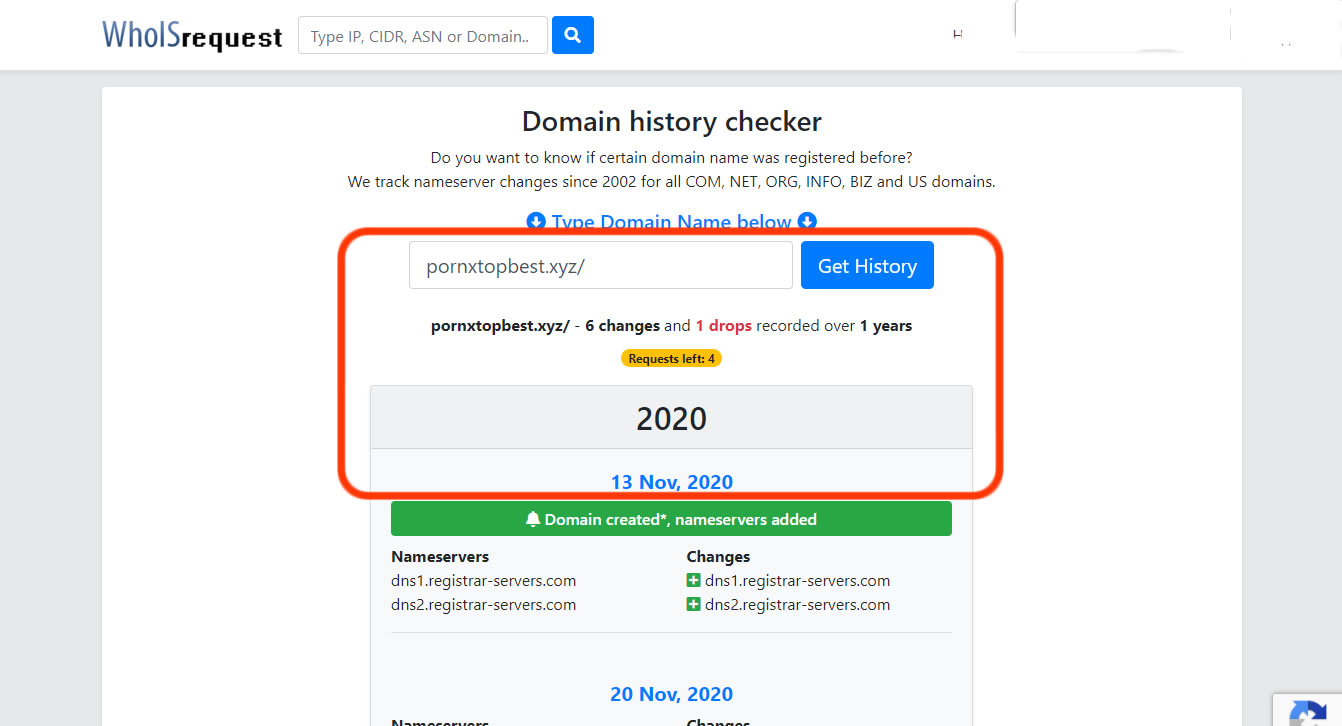The width and height of the screenshot is (1342, 726).
Task: Go to the WhoISrequest logo homepage
Action: click(192, 35)
